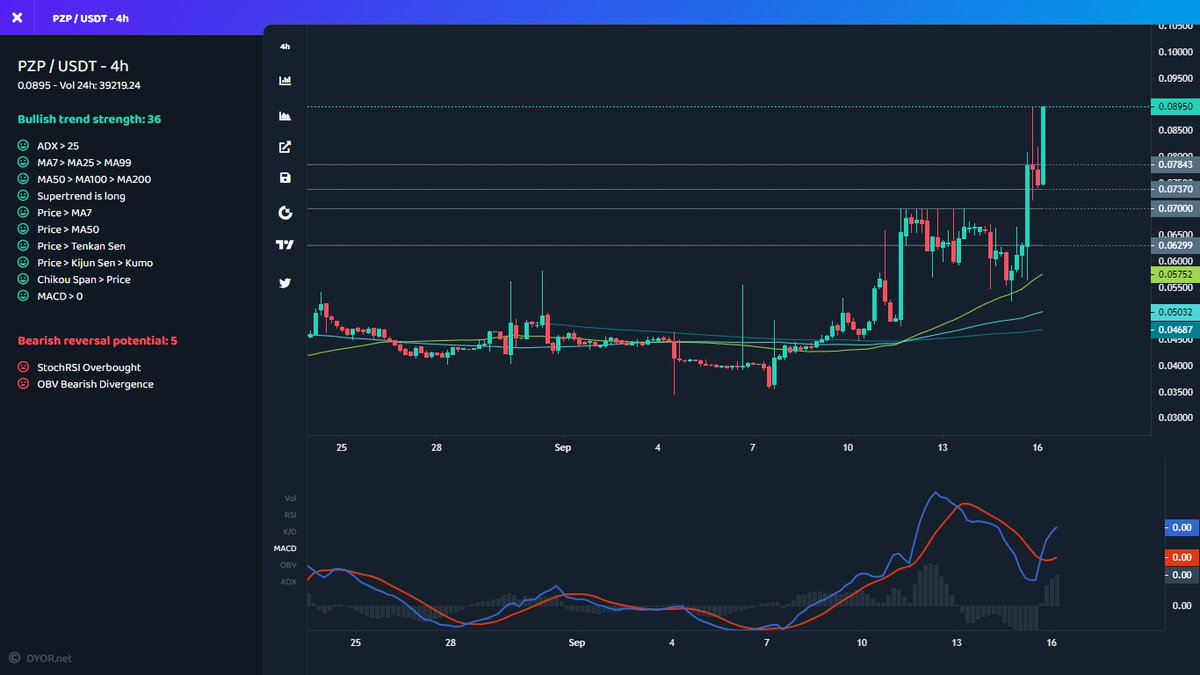Click the 0.07000 price level label

pos(1174,208)
